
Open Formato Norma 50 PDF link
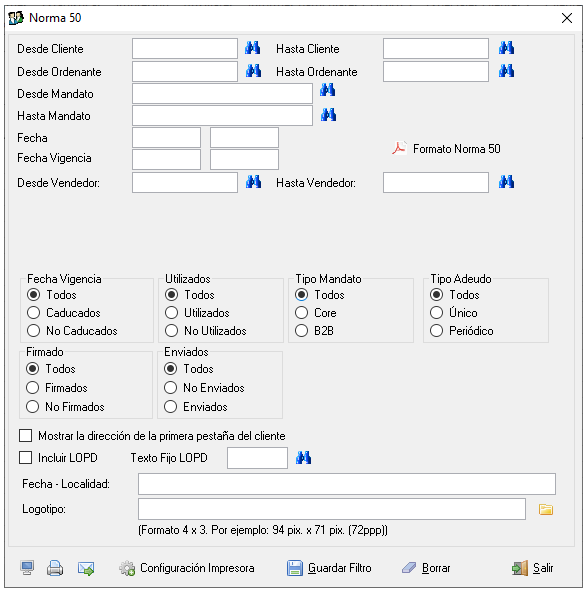point(446,148)
